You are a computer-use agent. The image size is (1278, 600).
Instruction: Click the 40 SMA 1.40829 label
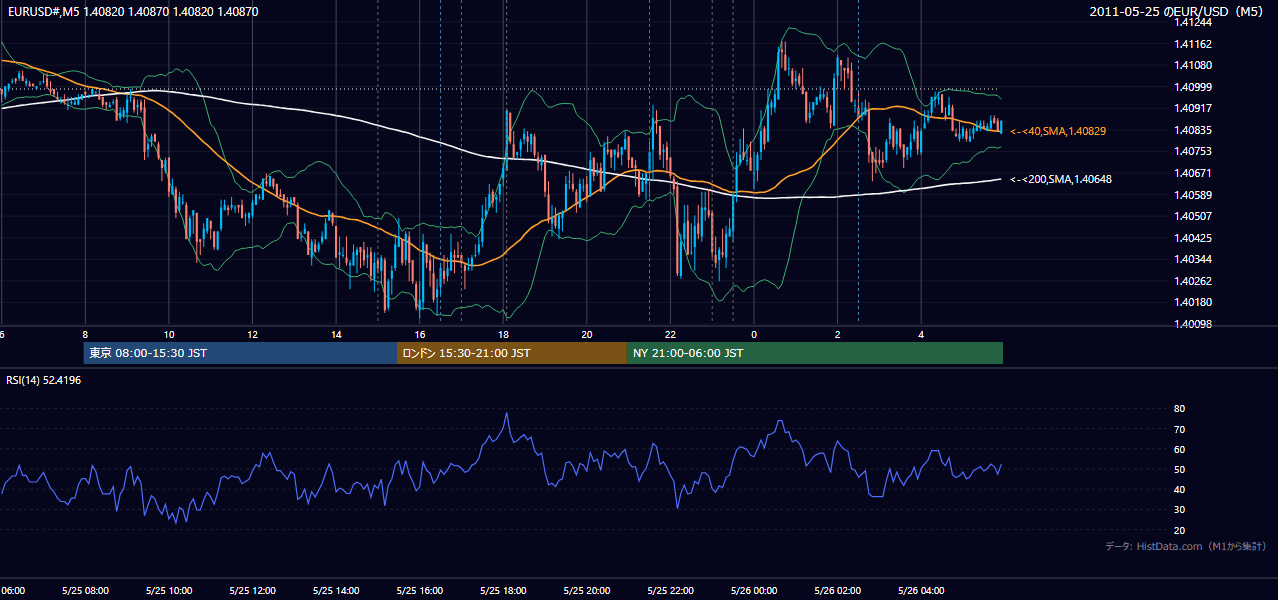[1058, 131]
